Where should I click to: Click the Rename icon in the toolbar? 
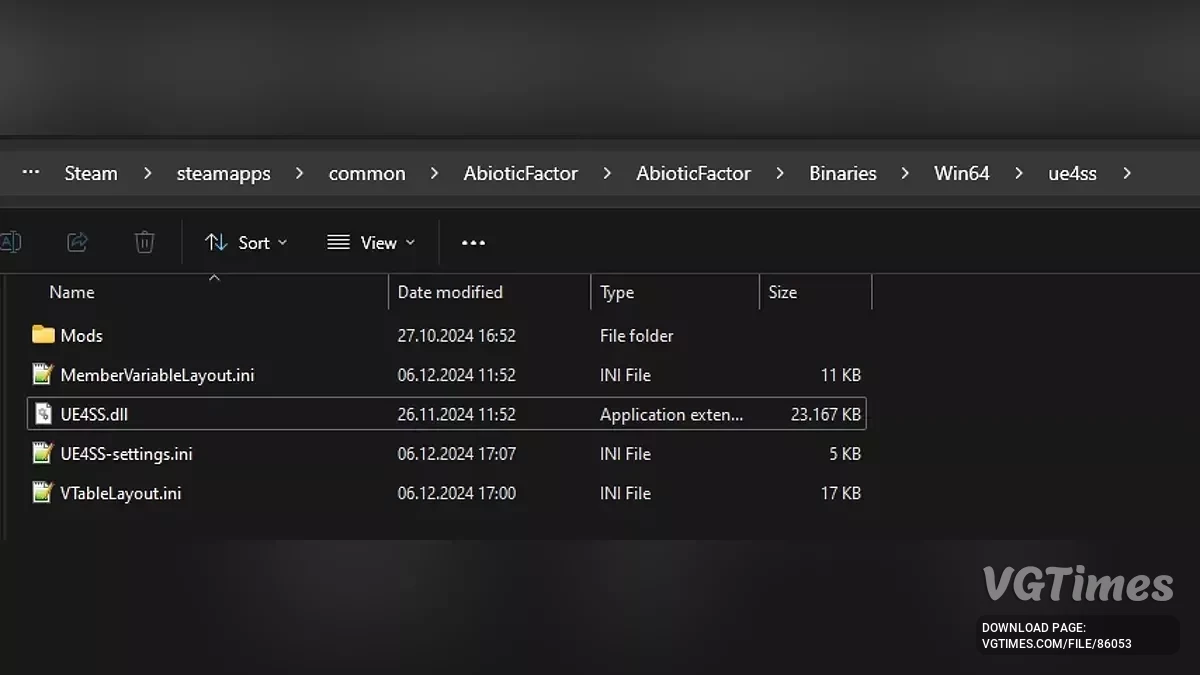click(x=11, y=242)
